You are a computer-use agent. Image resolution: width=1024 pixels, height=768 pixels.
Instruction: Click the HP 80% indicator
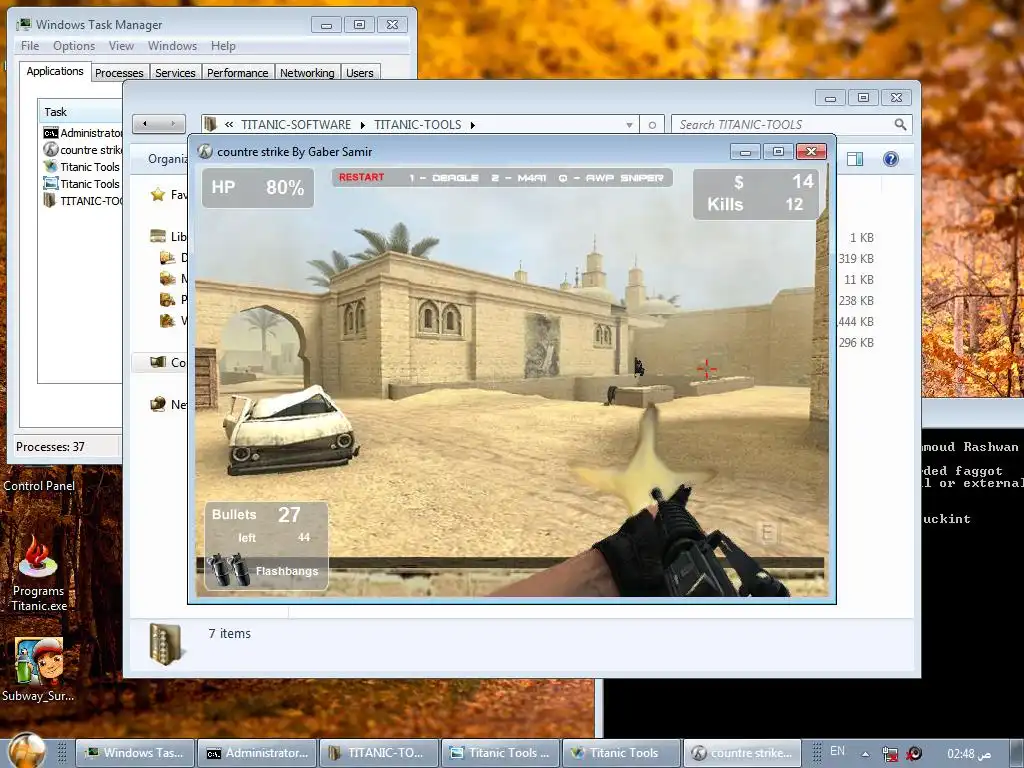tap(257, 187)
